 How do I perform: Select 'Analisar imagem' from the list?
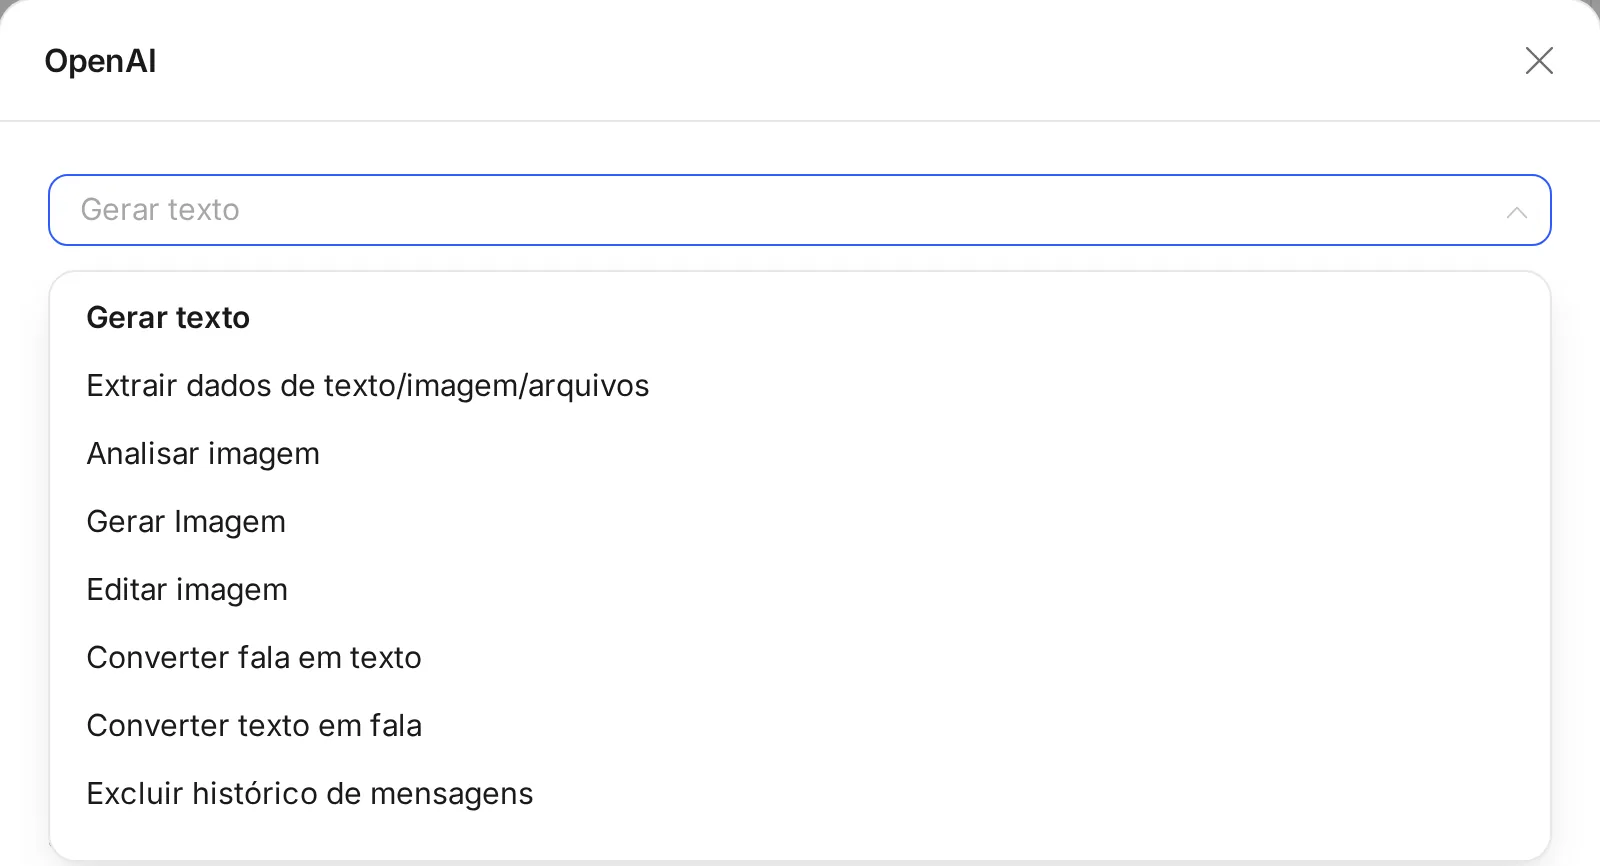(799, 454)
